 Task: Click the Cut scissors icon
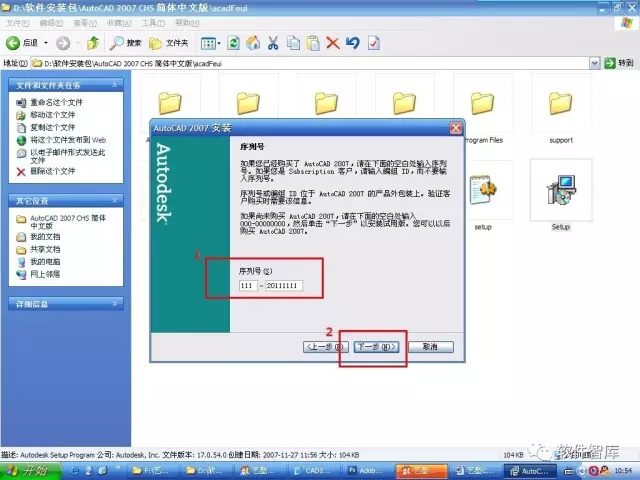(x=273, y=42)
